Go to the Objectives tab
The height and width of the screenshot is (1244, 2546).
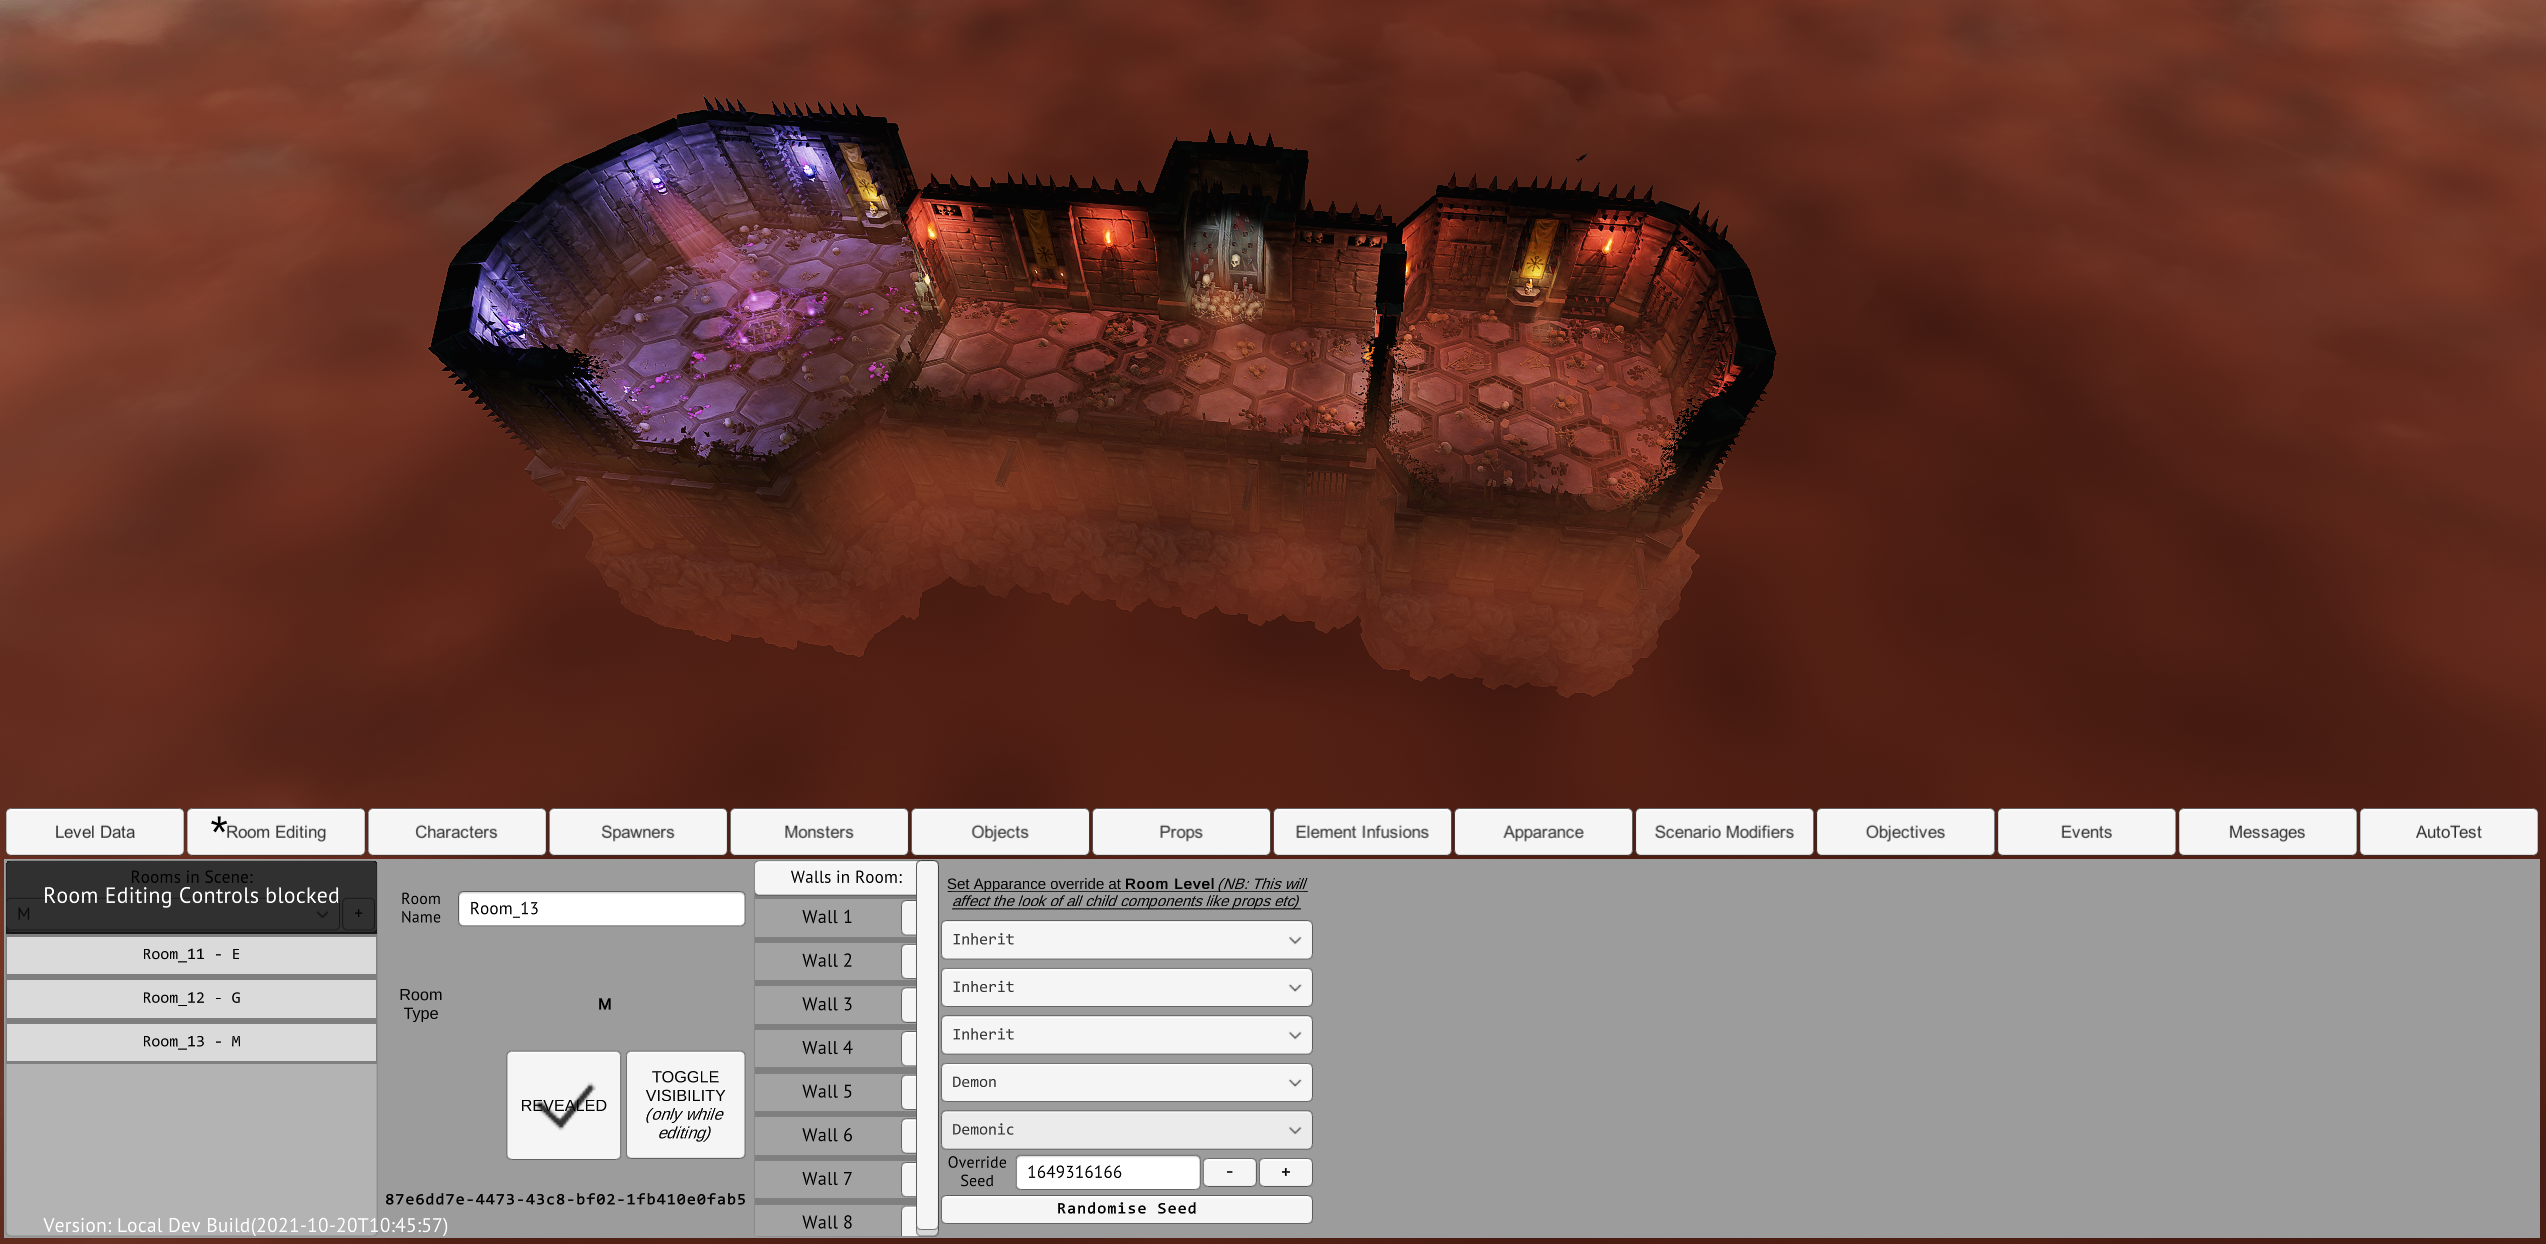pos(1905,832)
